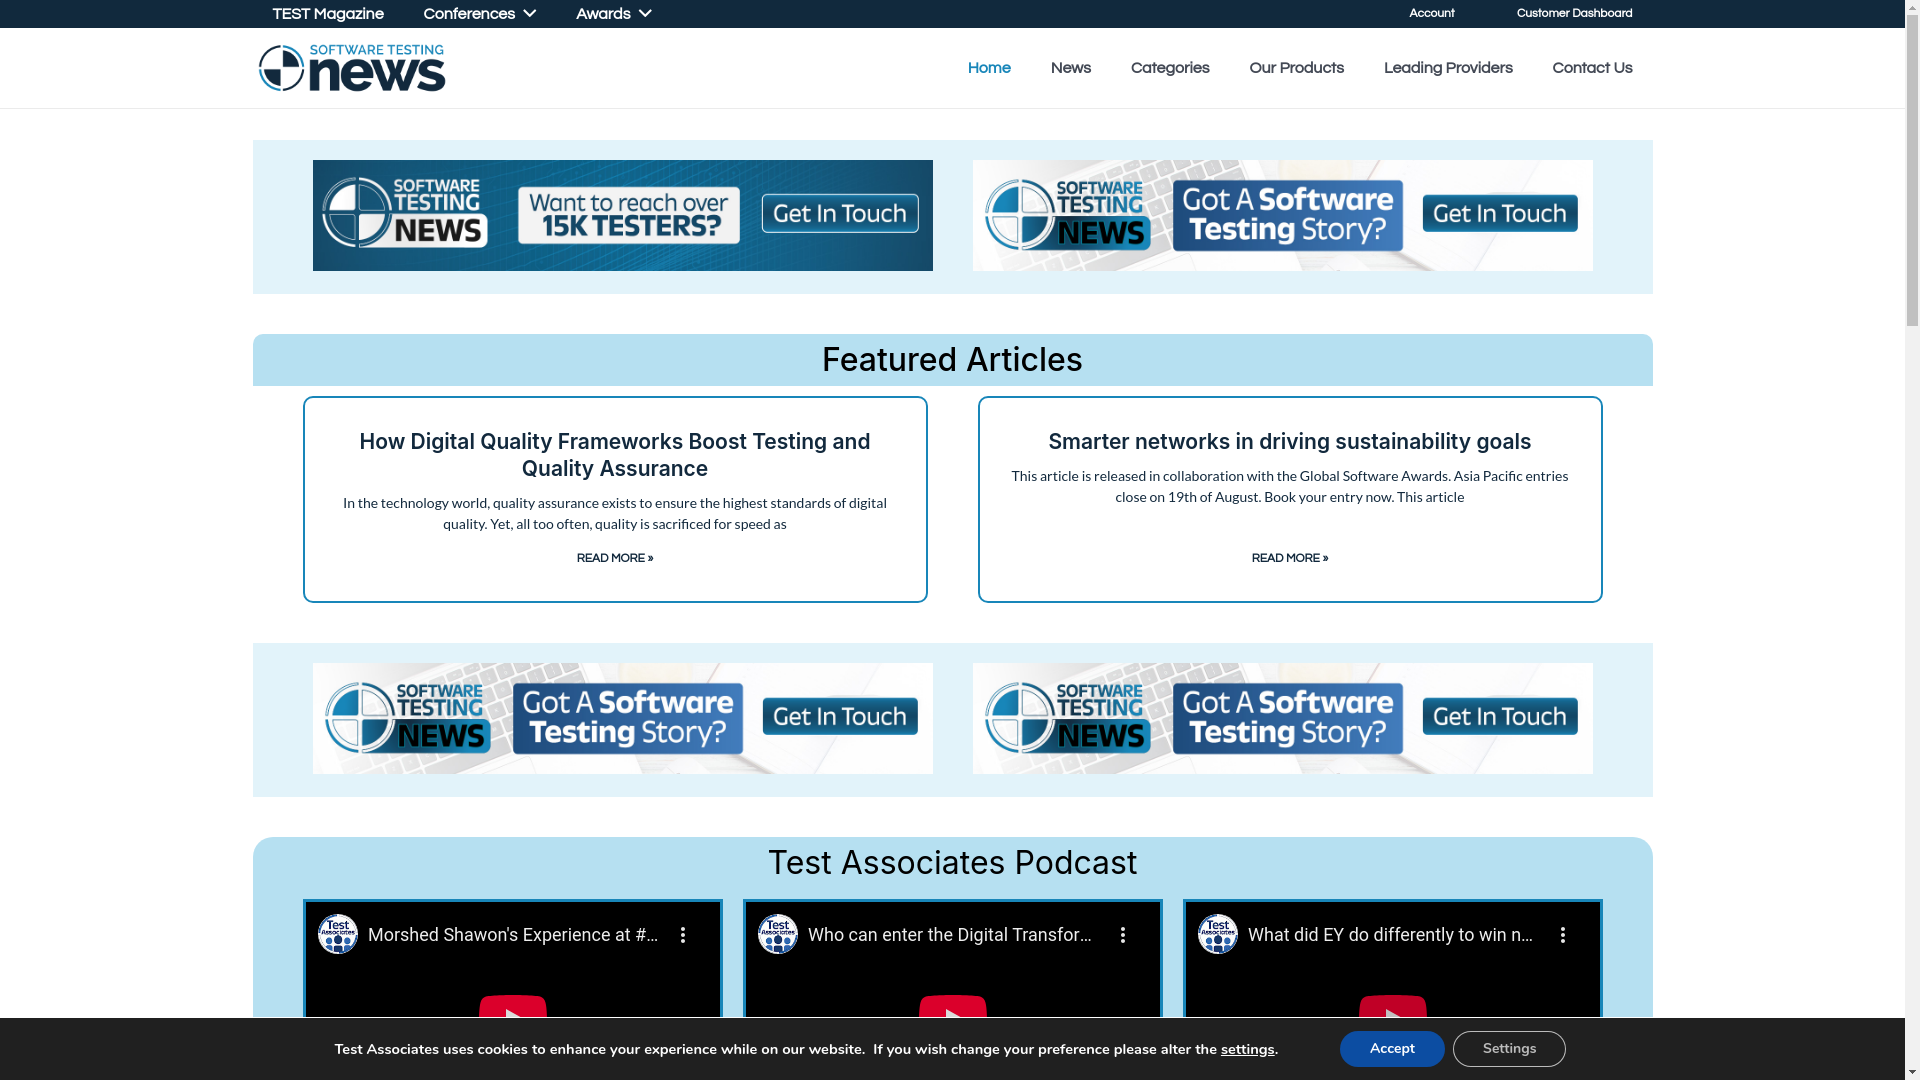Open the three-dot menu on EY video
Image resolution: width=1920 pixels, height=1080 pixels.
point(1563,935)
